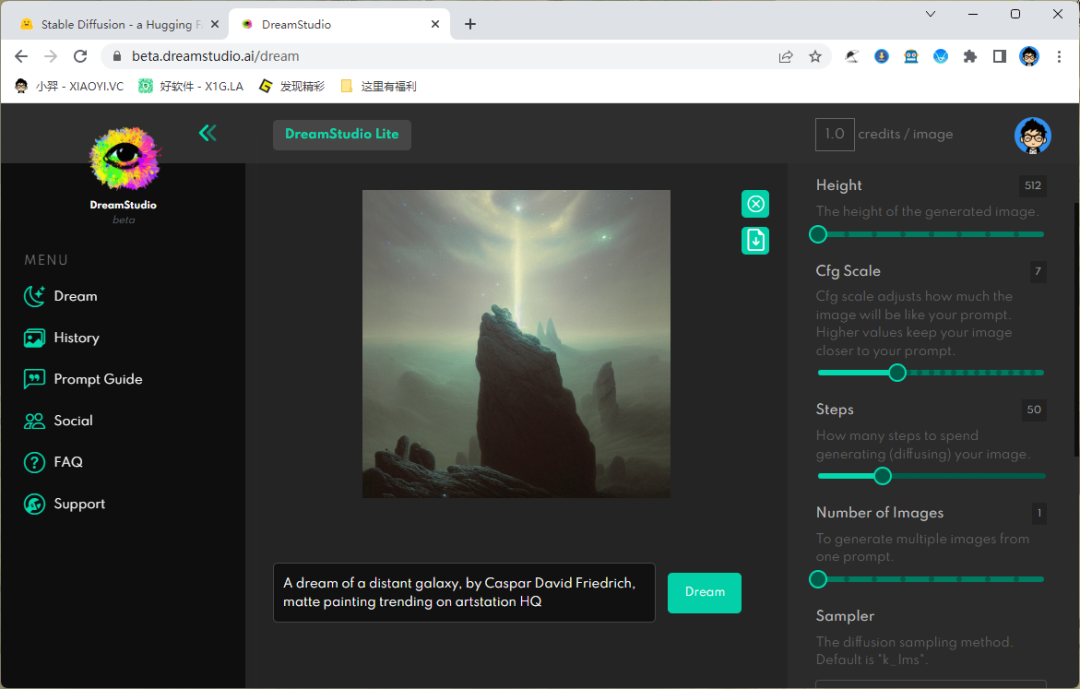1080x689 pixels.
Task: Bookmark this page with star icon
Action: point(816,56)
